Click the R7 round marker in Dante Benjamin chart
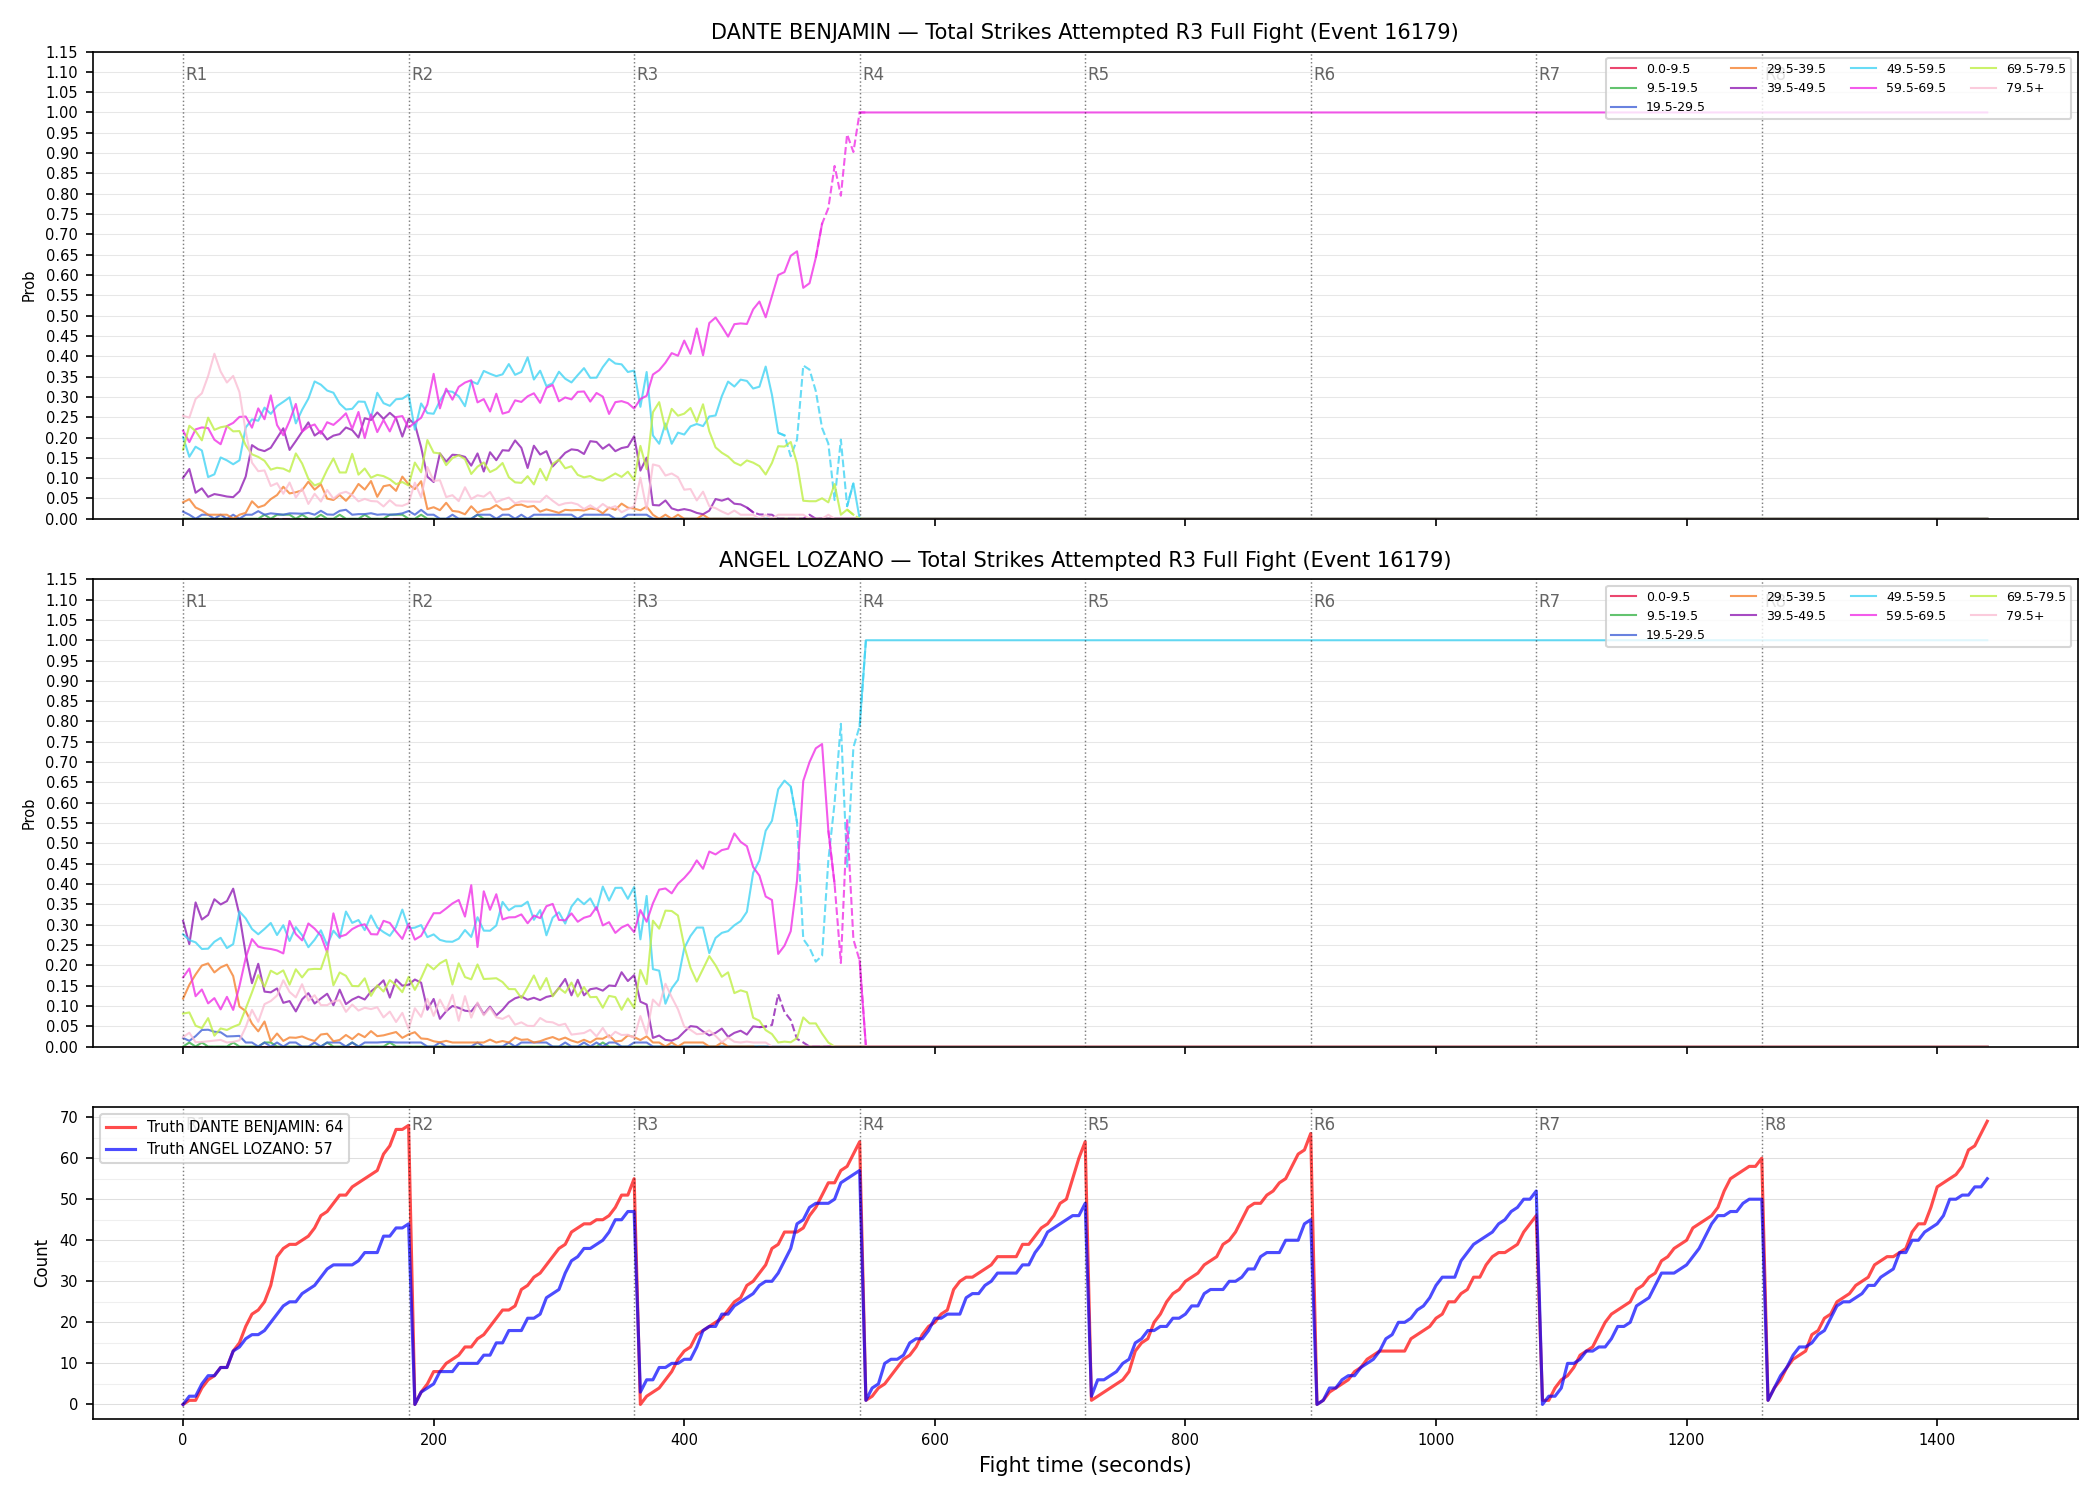2100x1500 pixels. 1549,74
